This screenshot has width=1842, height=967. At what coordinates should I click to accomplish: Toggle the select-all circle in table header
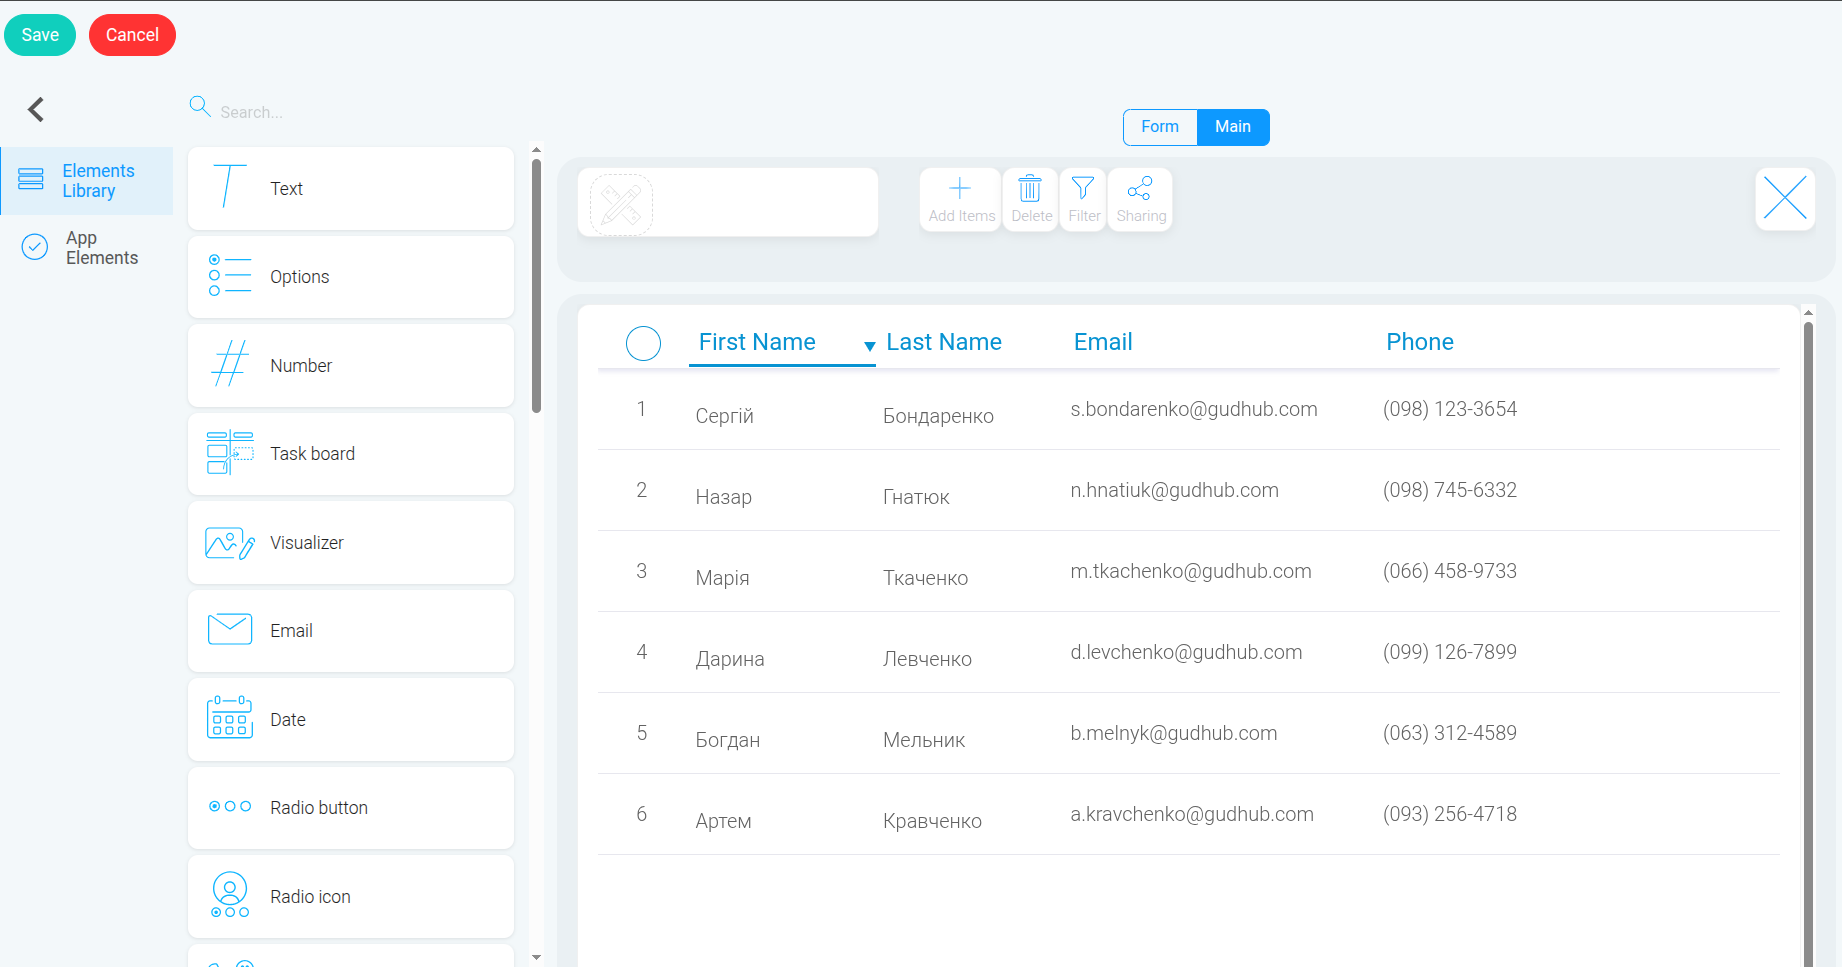pos(643,343)
